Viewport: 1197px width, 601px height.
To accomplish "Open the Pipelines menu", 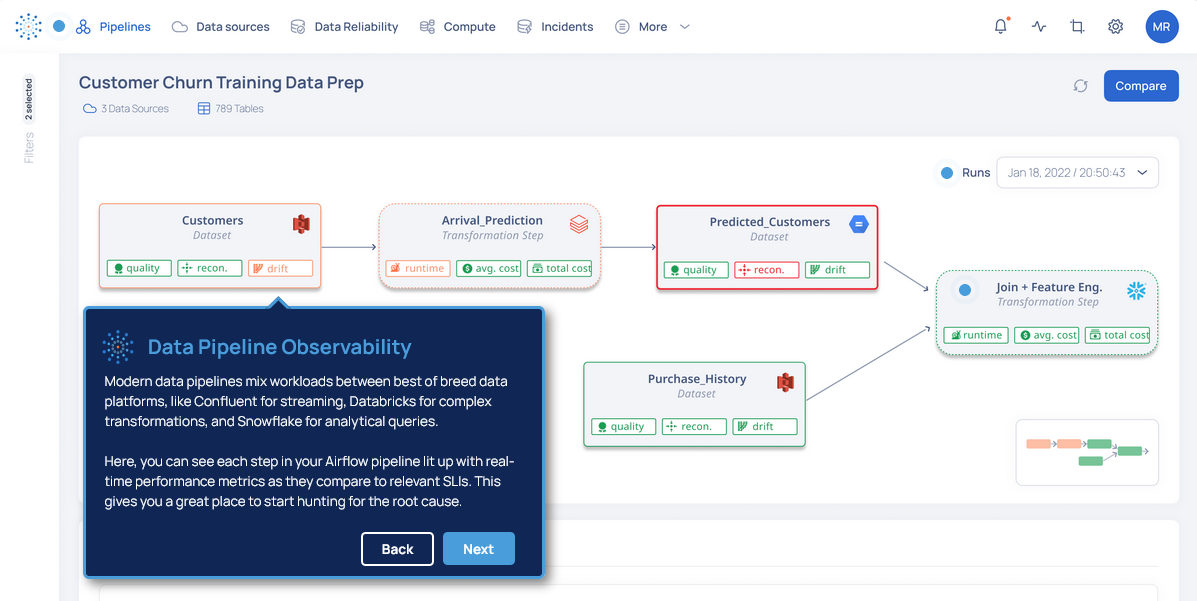I will tap(114, 27).
